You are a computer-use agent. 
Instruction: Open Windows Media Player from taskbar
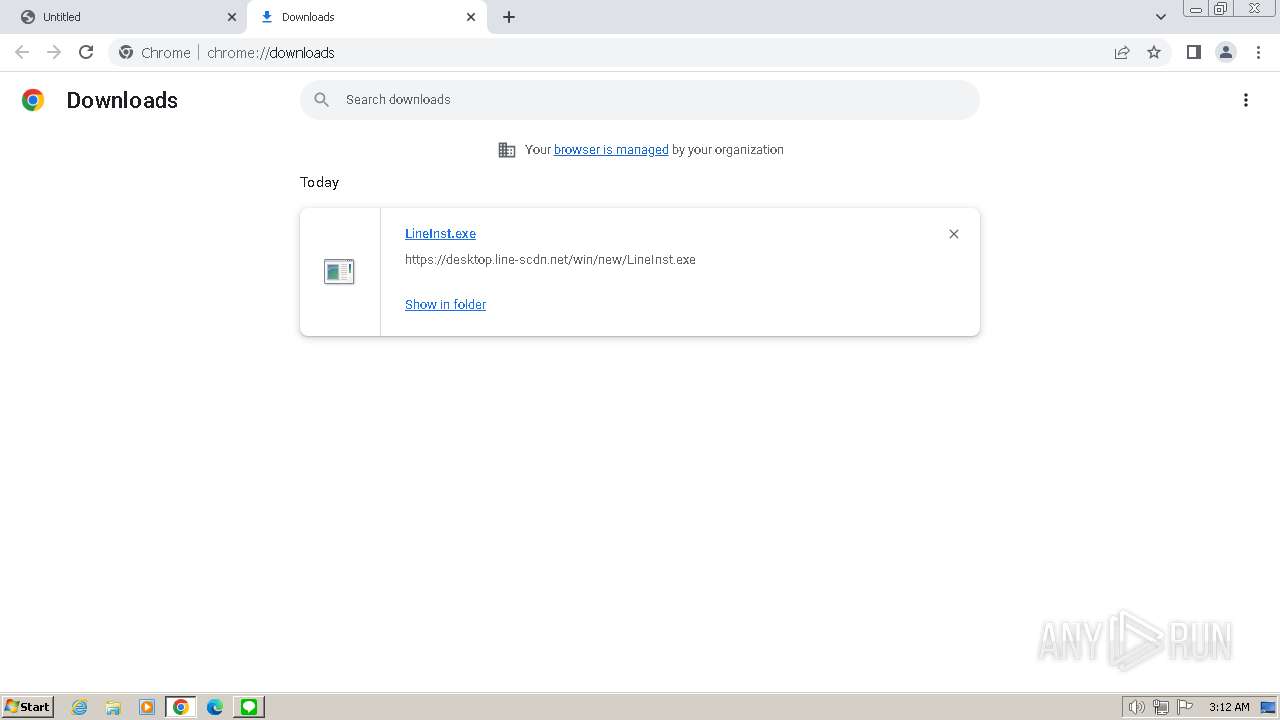147,707
